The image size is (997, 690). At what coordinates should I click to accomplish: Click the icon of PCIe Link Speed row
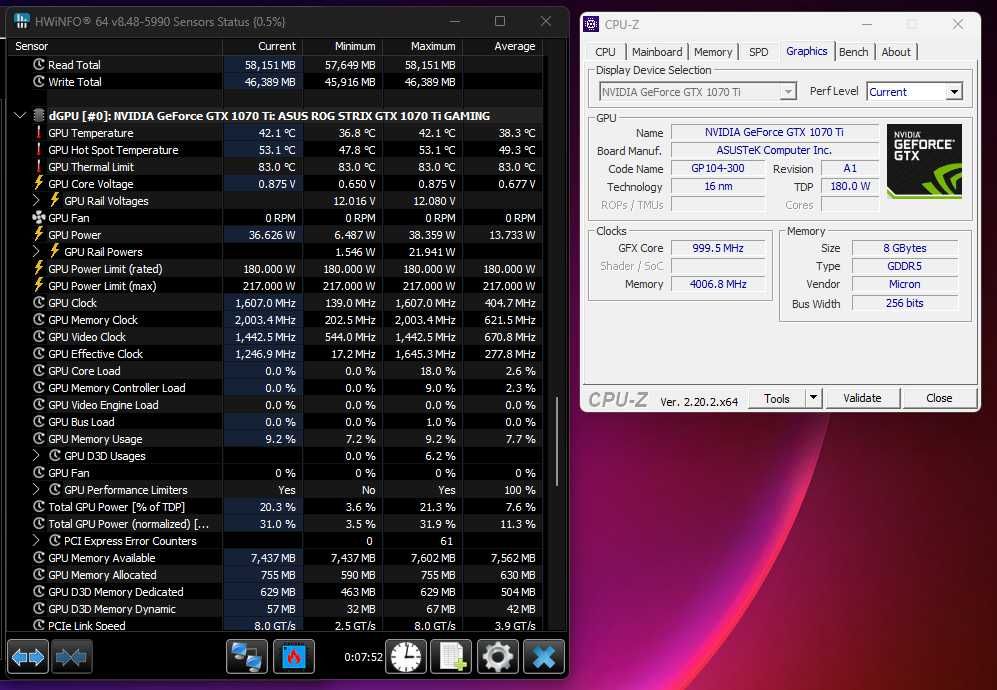39,625
